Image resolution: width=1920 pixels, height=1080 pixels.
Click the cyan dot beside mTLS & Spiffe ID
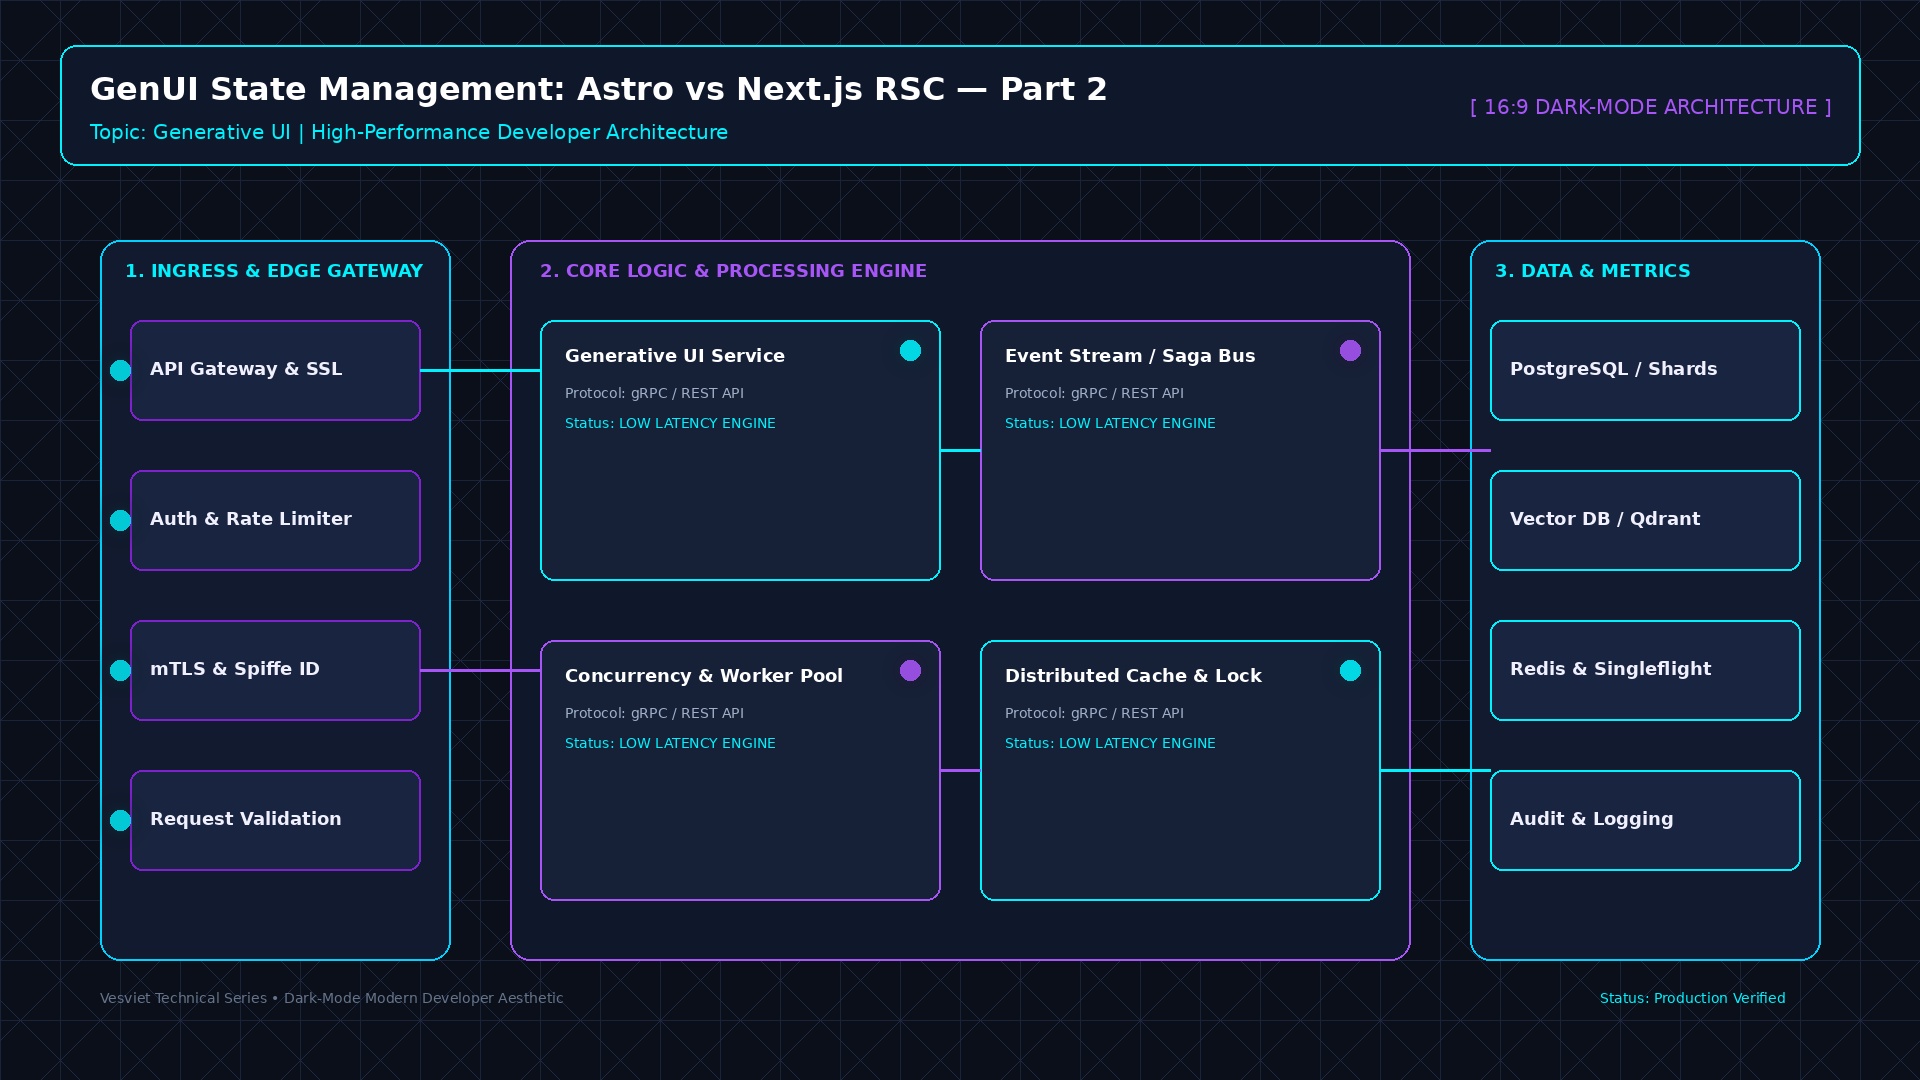[x=120, y=671]
